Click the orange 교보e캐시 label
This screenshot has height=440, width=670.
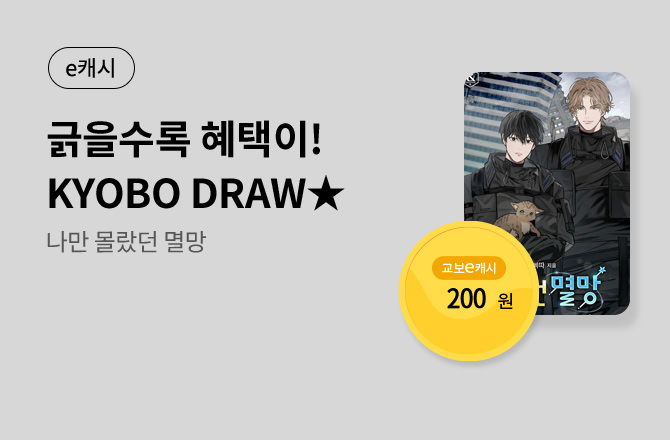[x=469, y=268]
